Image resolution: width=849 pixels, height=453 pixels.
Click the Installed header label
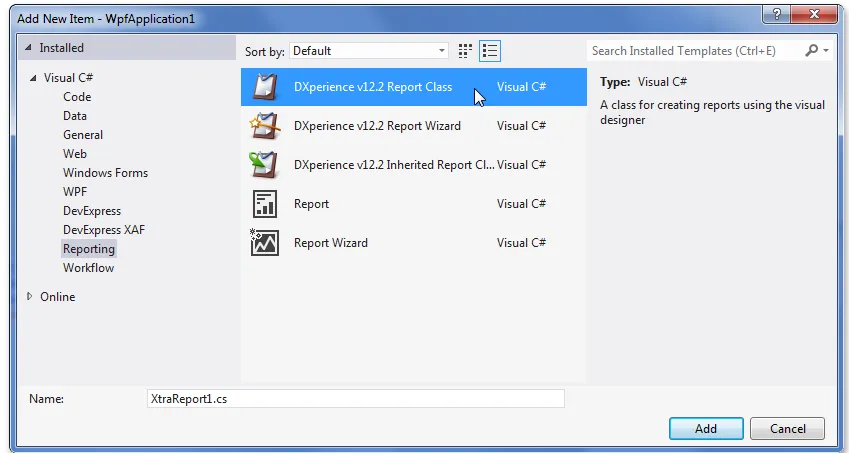pos(61,48)
